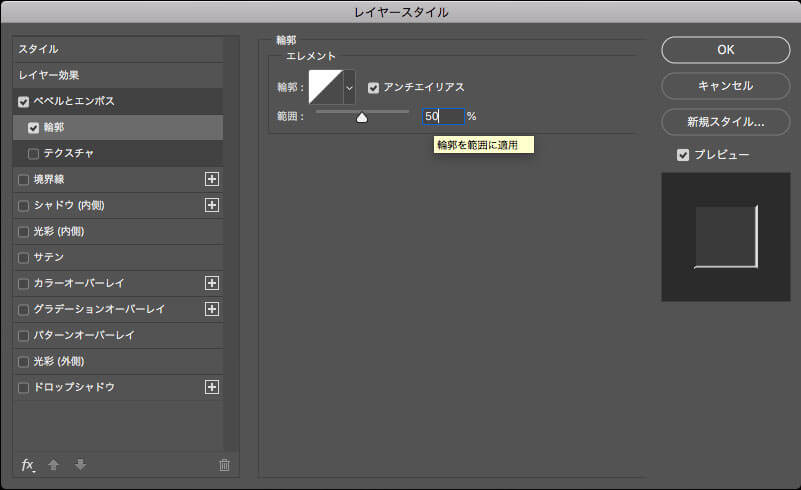Select the テクスチャ row label
This screenshot has height=490, width=801.
pyautogui.click(x=68, y=153)
